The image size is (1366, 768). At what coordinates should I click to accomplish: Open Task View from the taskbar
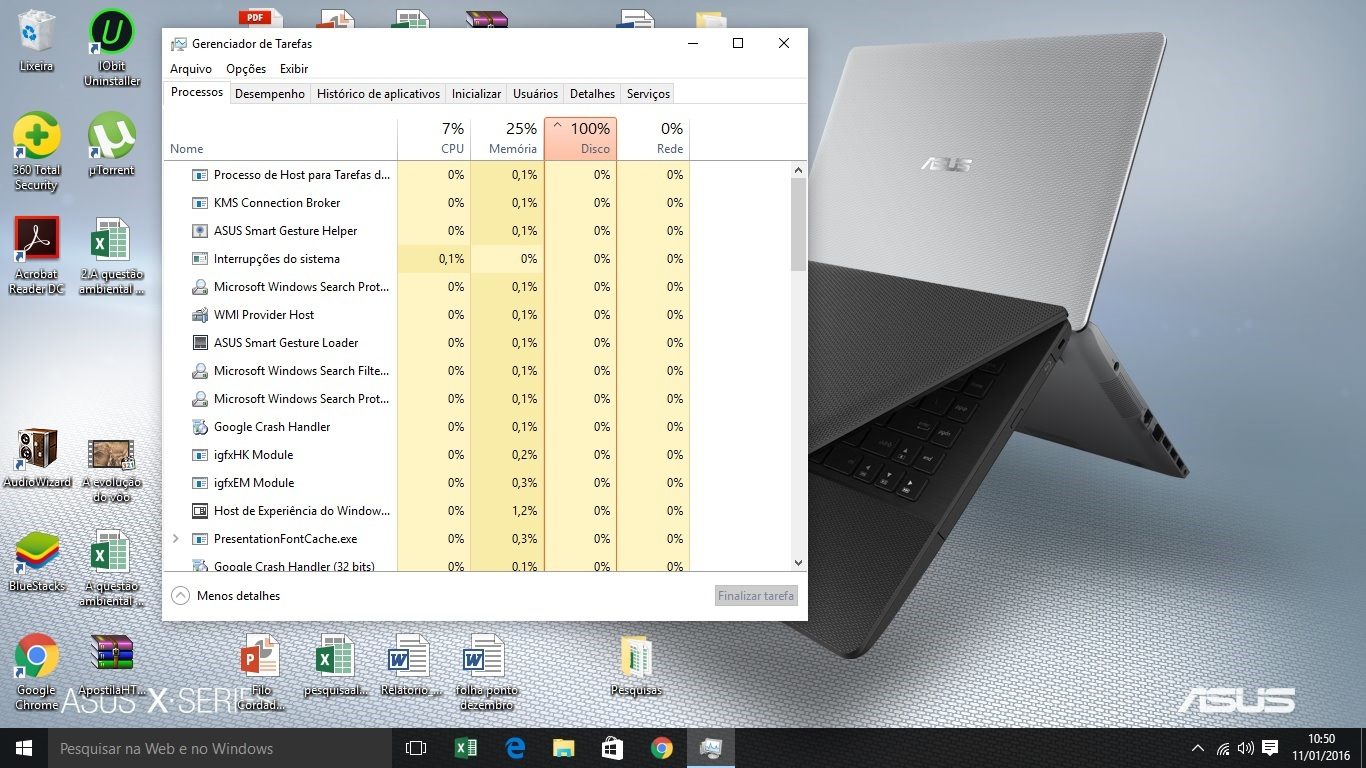pyautogui.click(x=416, y=748)
